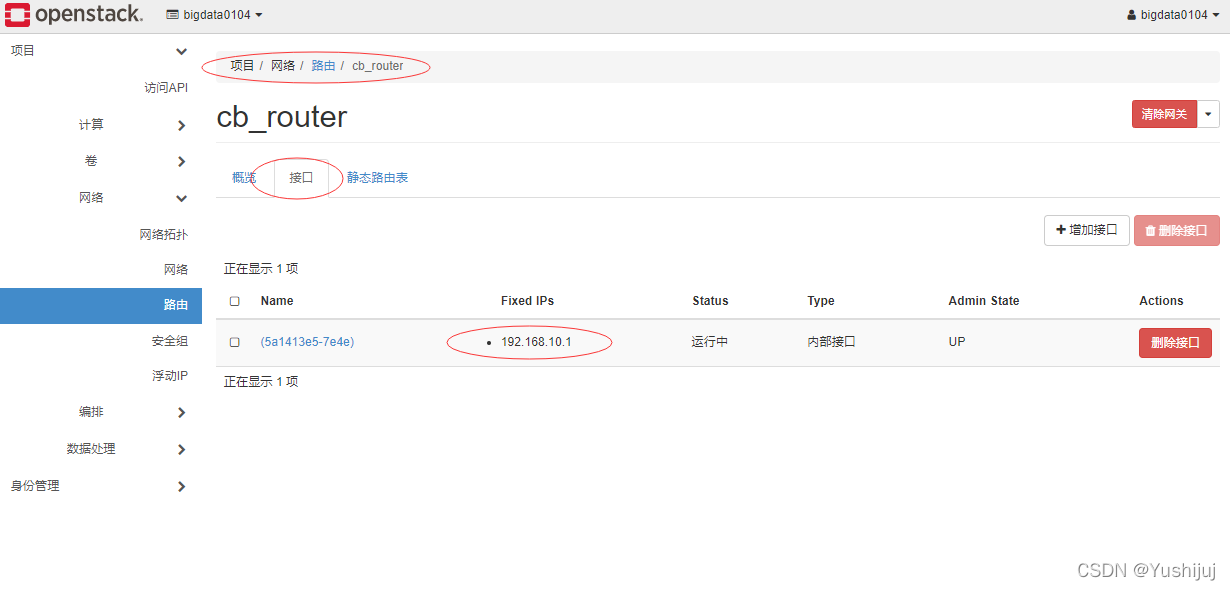1230x590 pixels.
Task: Click the greyed 删除接口 button with trash icon
Action: click(1177, 230)
